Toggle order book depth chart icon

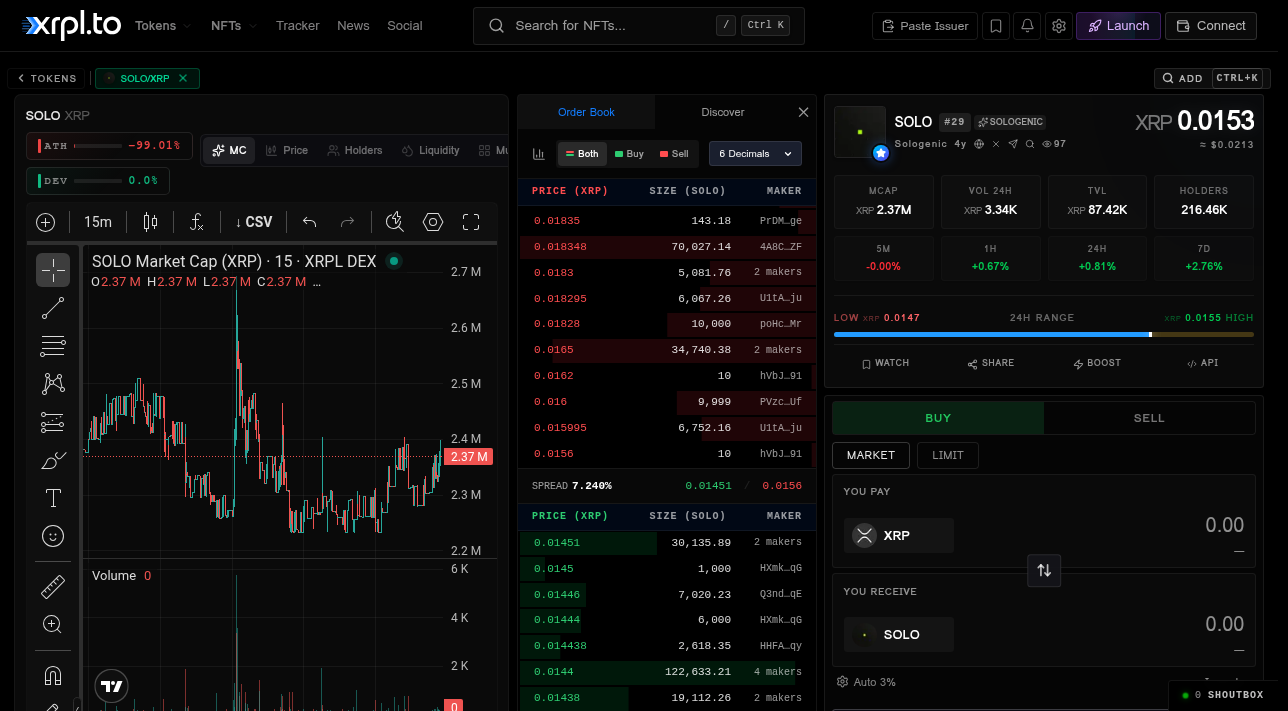[539, 154]
